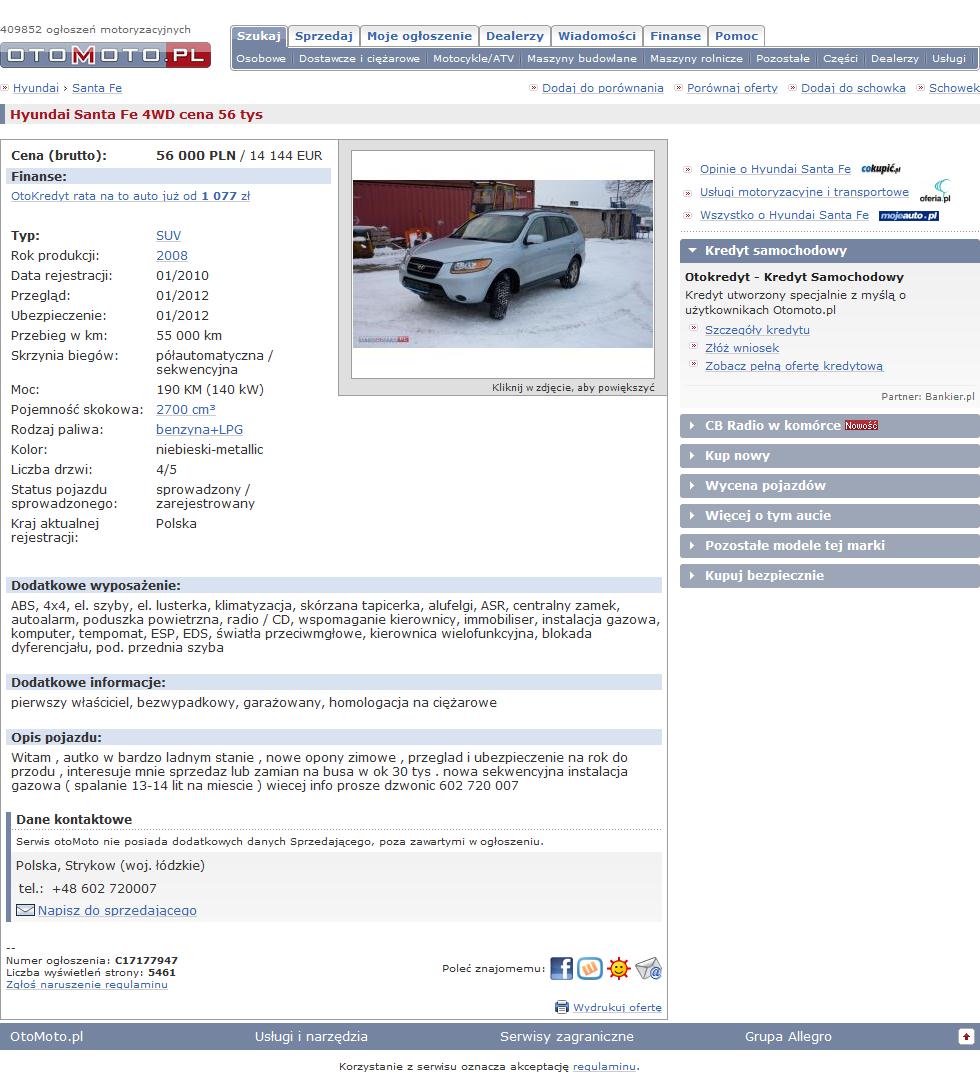
Task: Share via the orange W icon
Action: [x=590, y=968]
